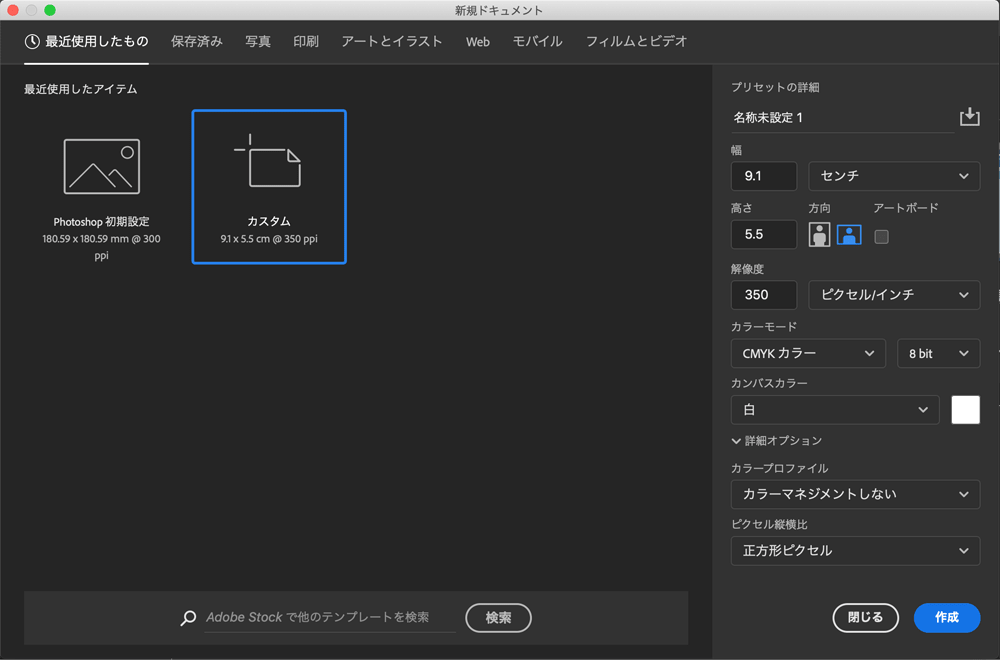Screen dimensions: 1000x660
Task: Select the landscape orientation icon
Action: [848, 234]
